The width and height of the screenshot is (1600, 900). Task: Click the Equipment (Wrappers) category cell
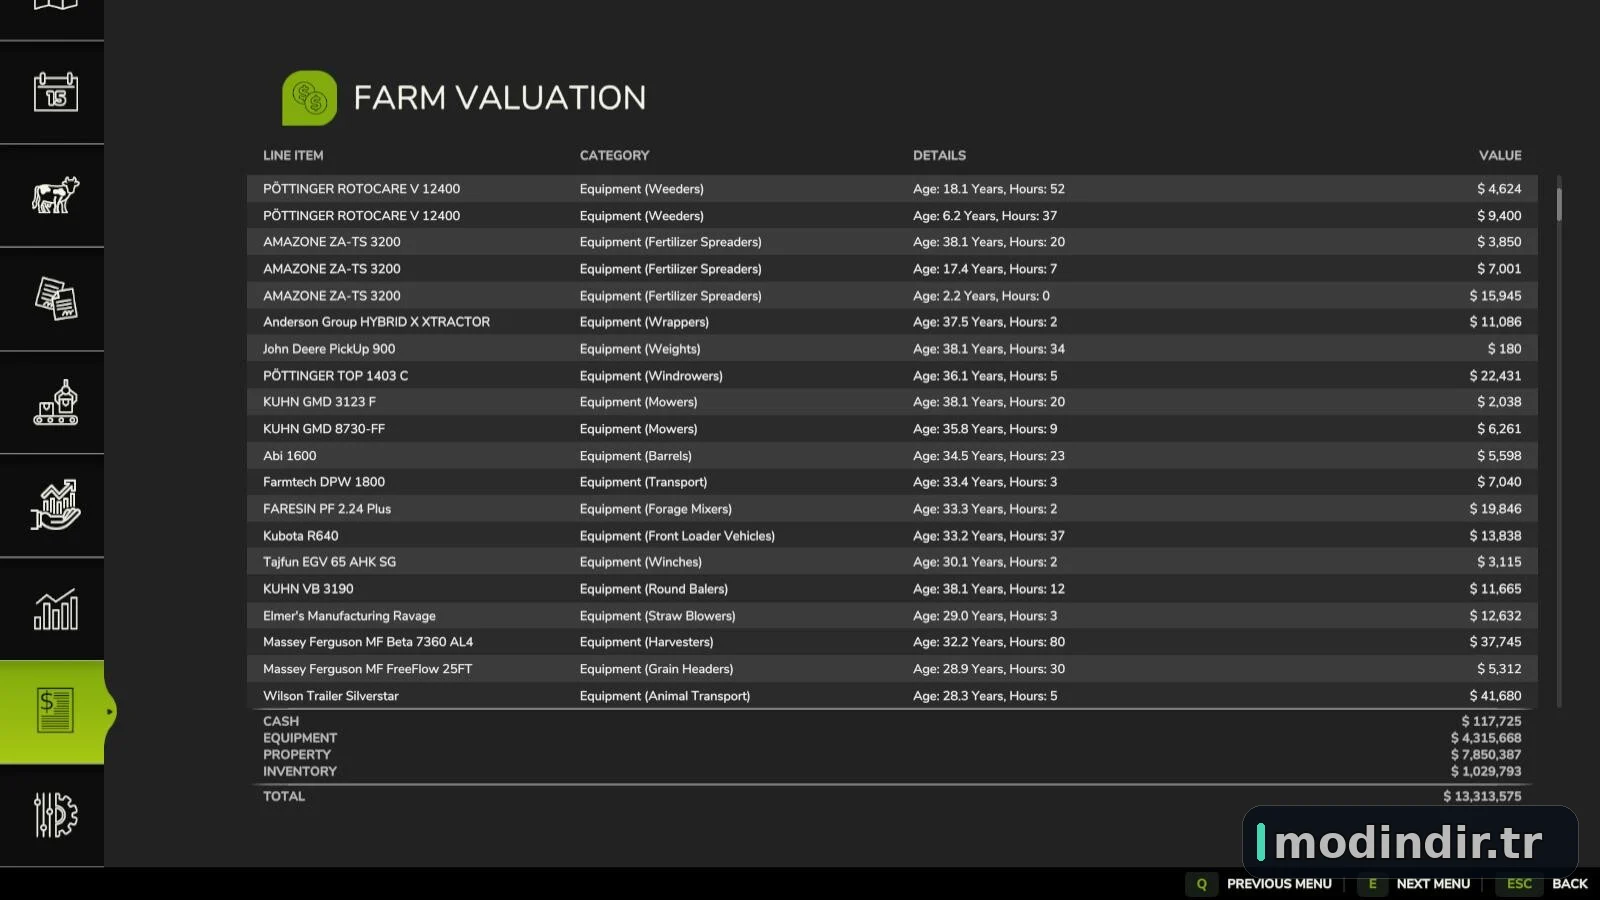click(644, 322)
